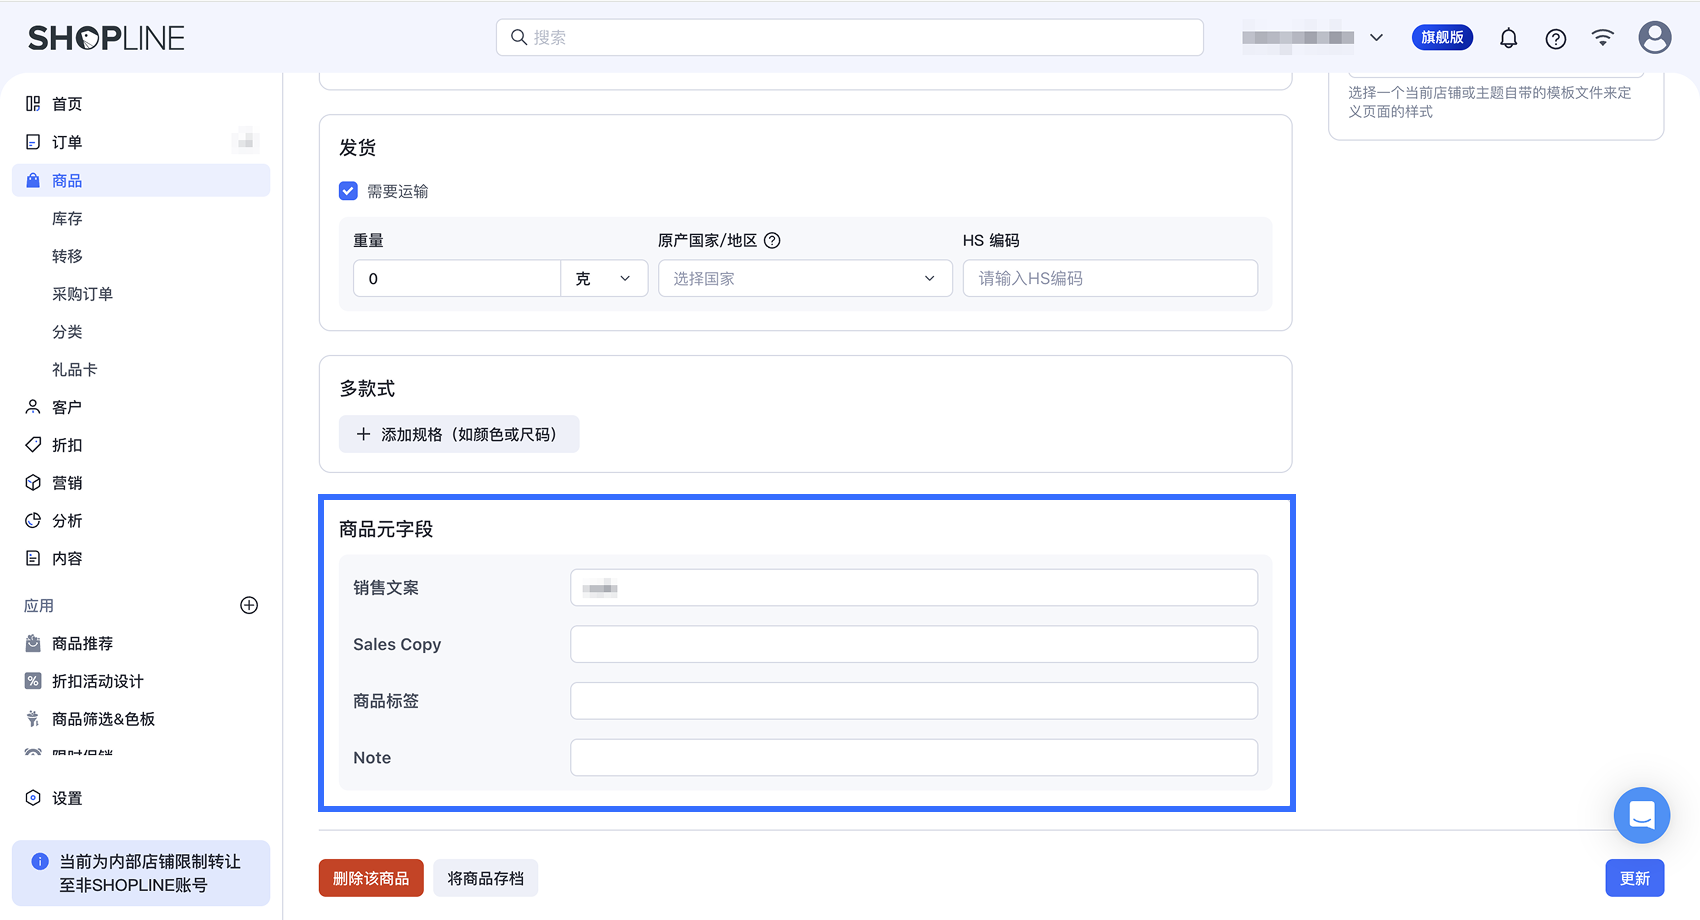This screenshot has width=1700, height=920.
Task: Click the Sales Copy input field
Action: point(914,644)
